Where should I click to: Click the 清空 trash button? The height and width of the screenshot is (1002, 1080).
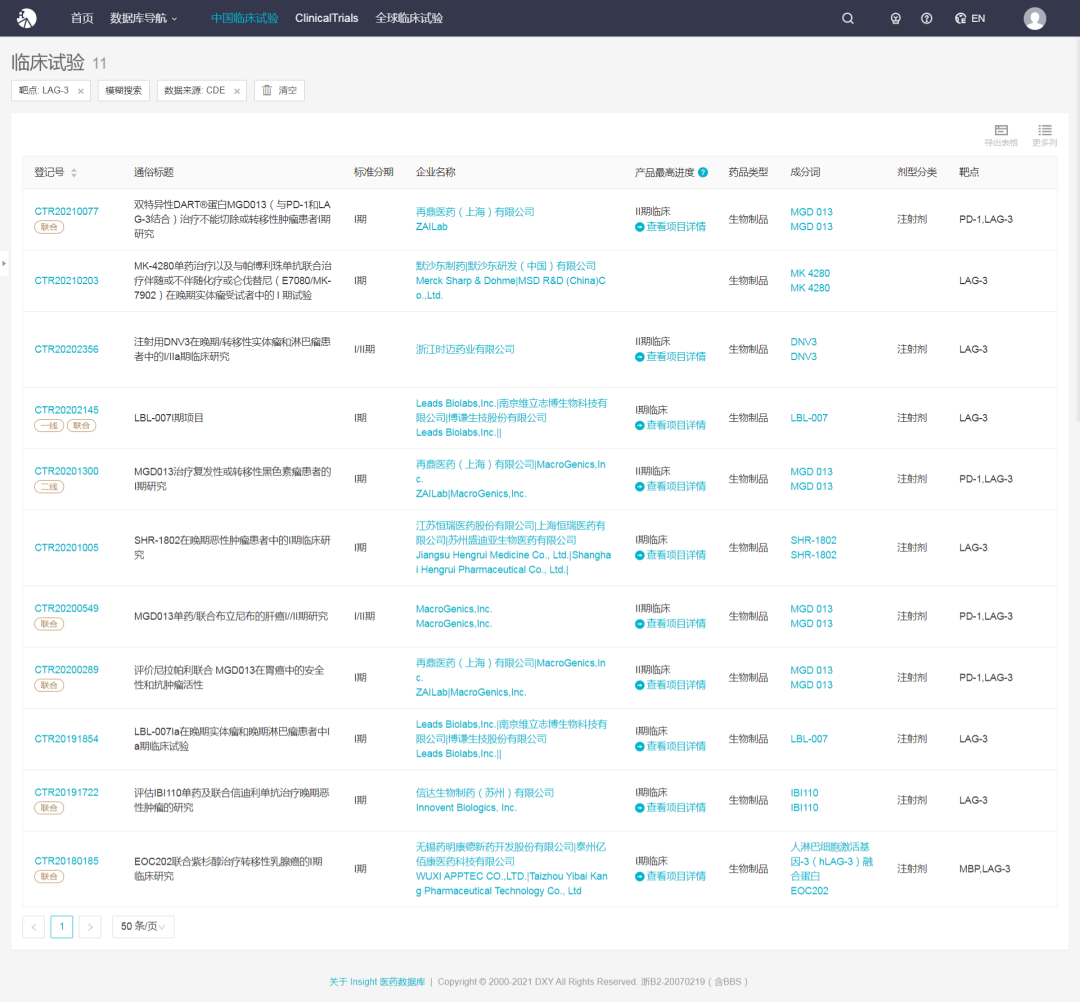point(280,90)
